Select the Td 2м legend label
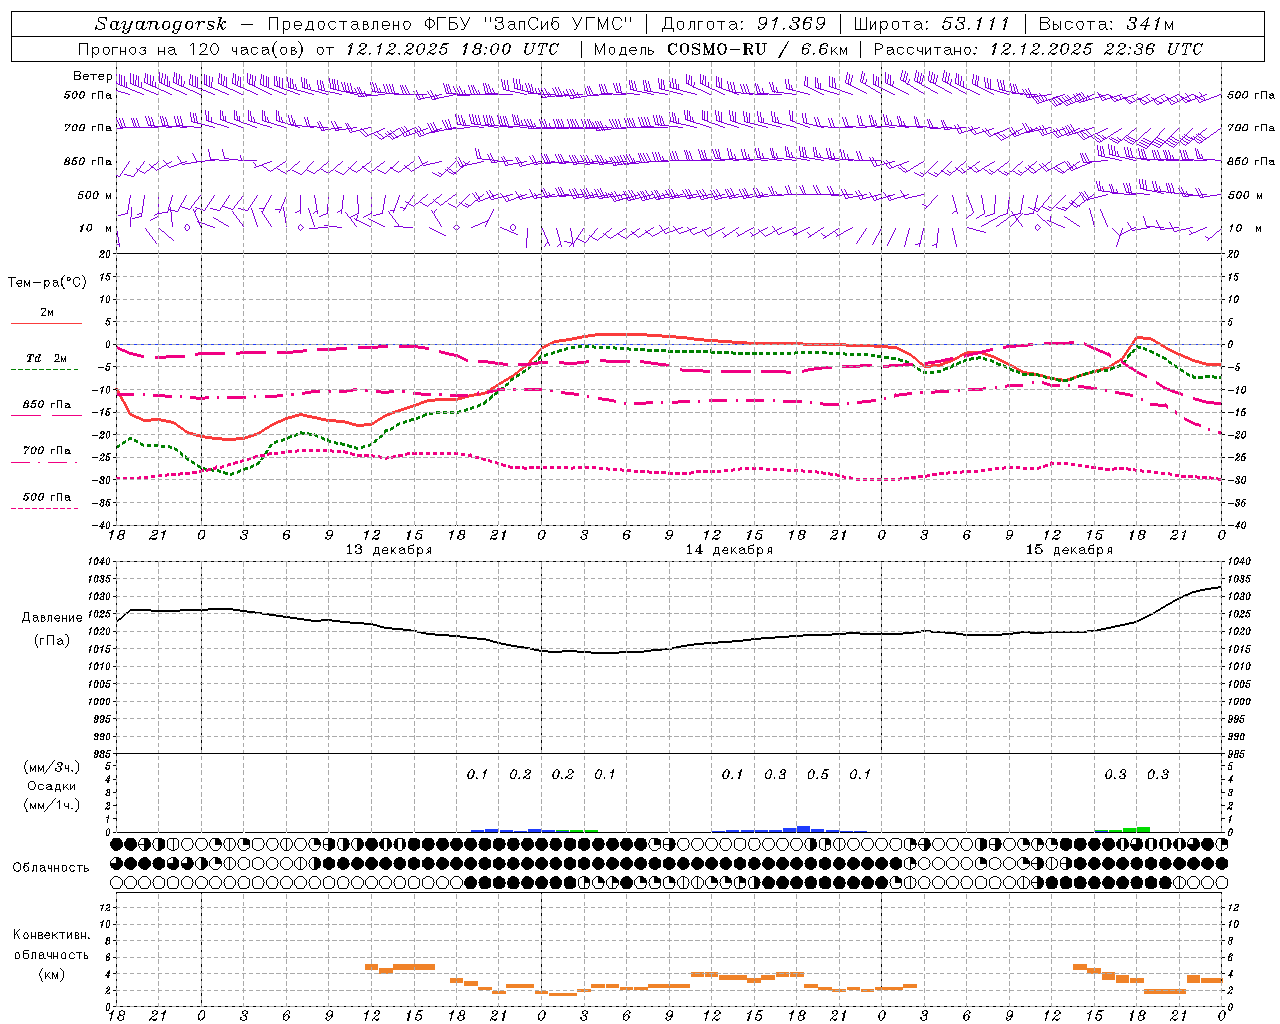Screen dimensions: 1280x1024 46,358
